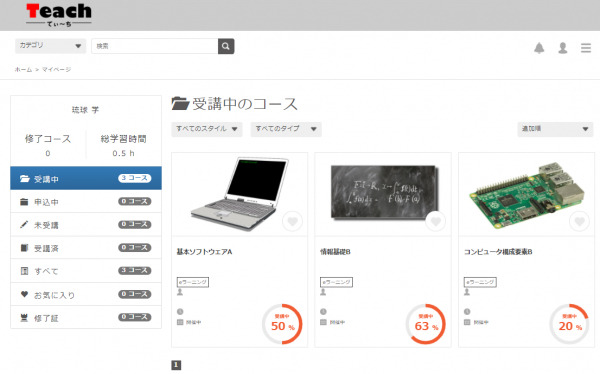
Task: Toggle heart on コンピュータ構成要素B course
Action: click(x=579, y=221)
